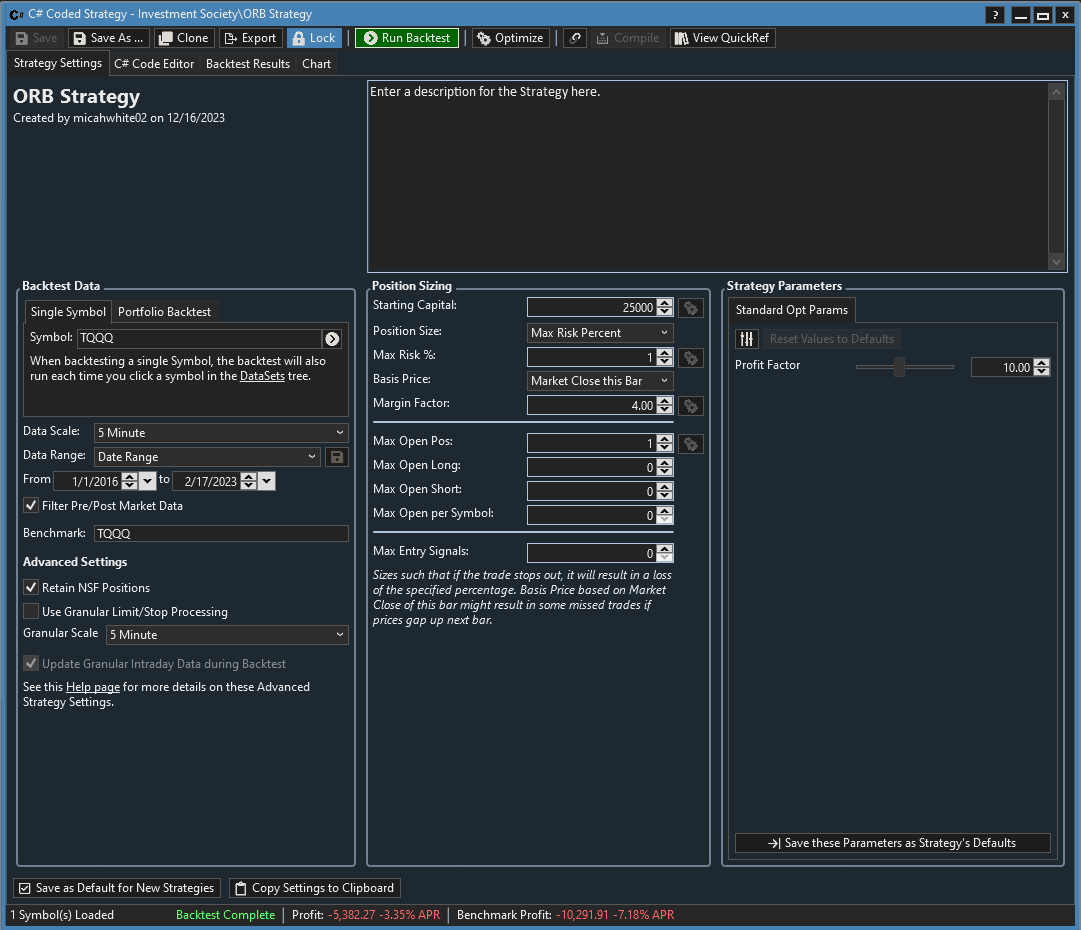1081x930 pixels.
Task: Enable Use Granular Limit/Stop Processing
Action: tap(31, 612)
